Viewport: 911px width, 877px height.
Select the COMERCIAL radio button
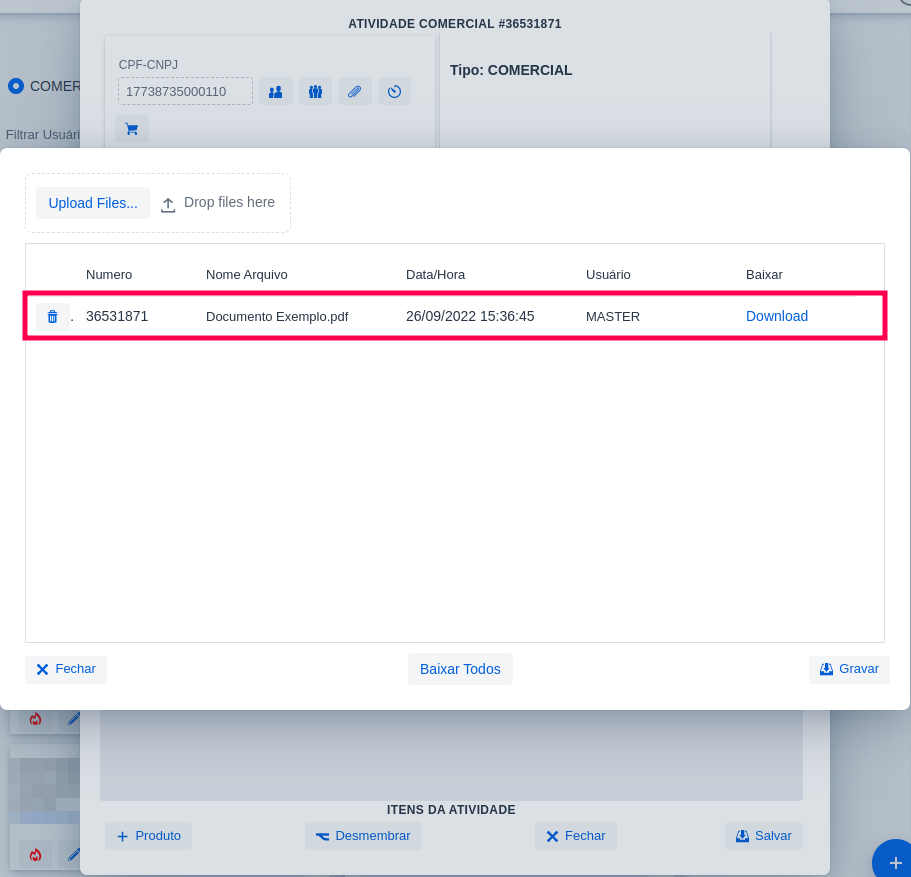click(16, 86)
